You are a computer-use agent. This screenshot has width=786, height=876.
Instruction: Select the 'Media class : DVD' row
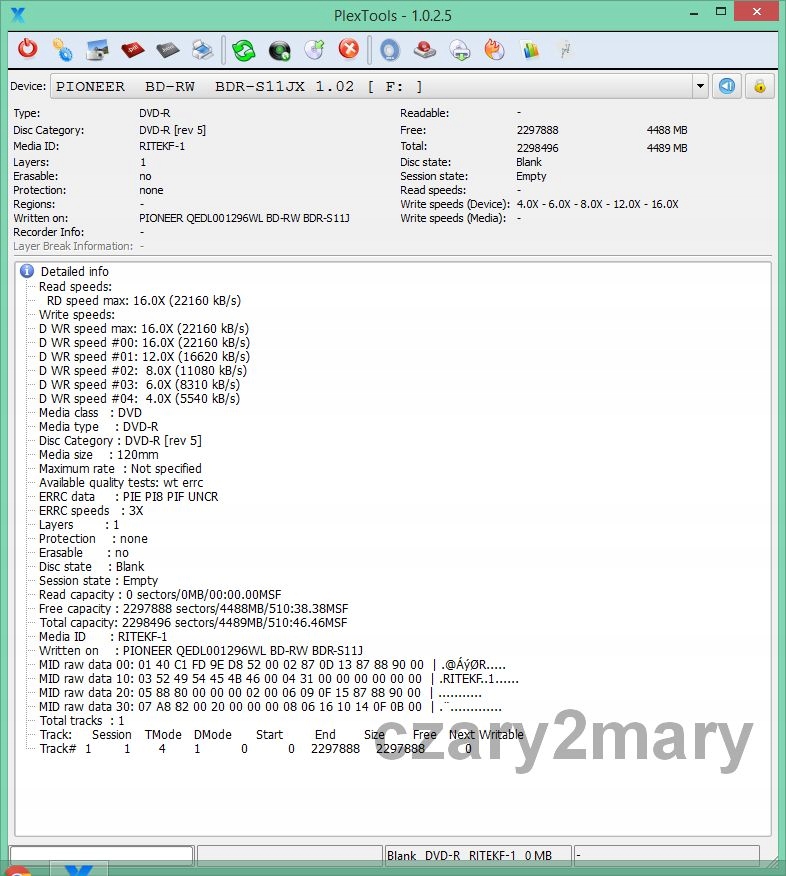pyautogui.click(x=90, y=412)
